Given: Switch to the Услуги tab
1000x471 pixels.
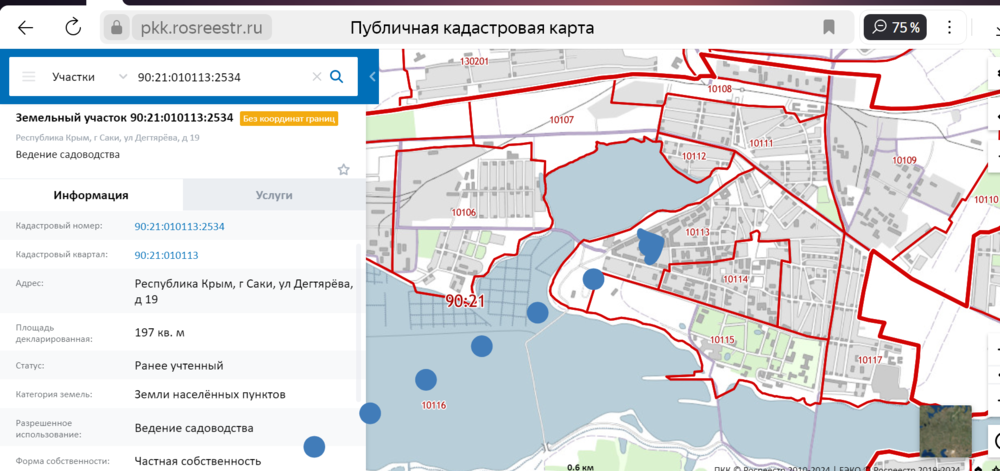Looking at the screenshot, I should (x=274, y=195).
